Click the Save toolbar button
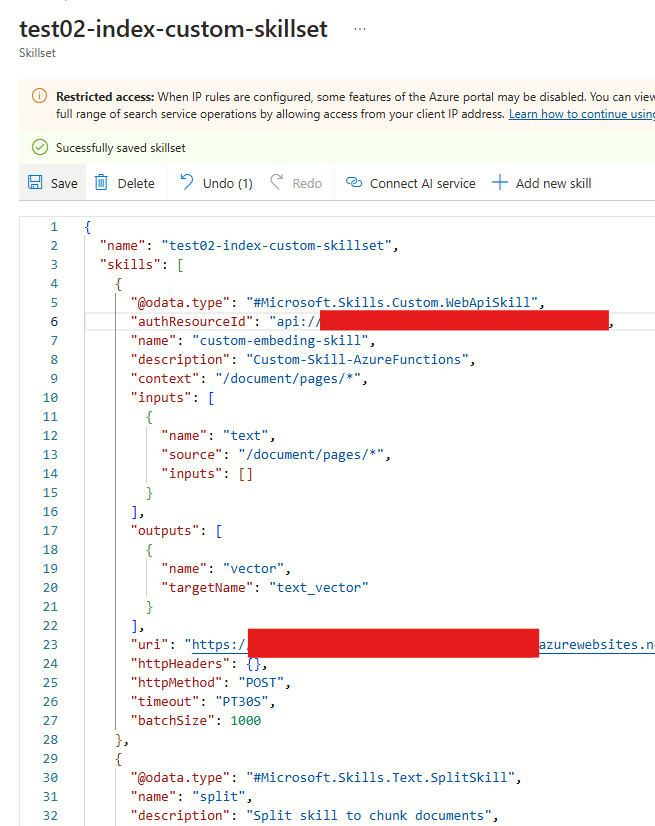Screen dimensions: 655x826 (51, 182)
